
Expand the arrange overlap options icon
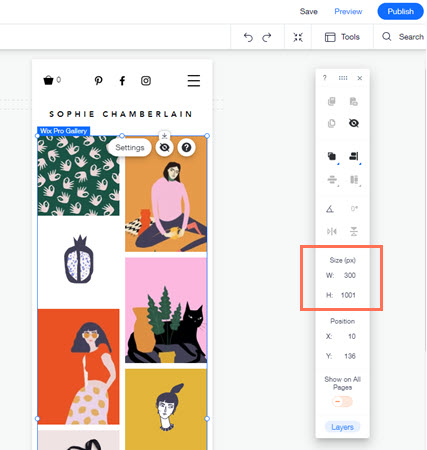pyautogui.click(x=332, y=156)
